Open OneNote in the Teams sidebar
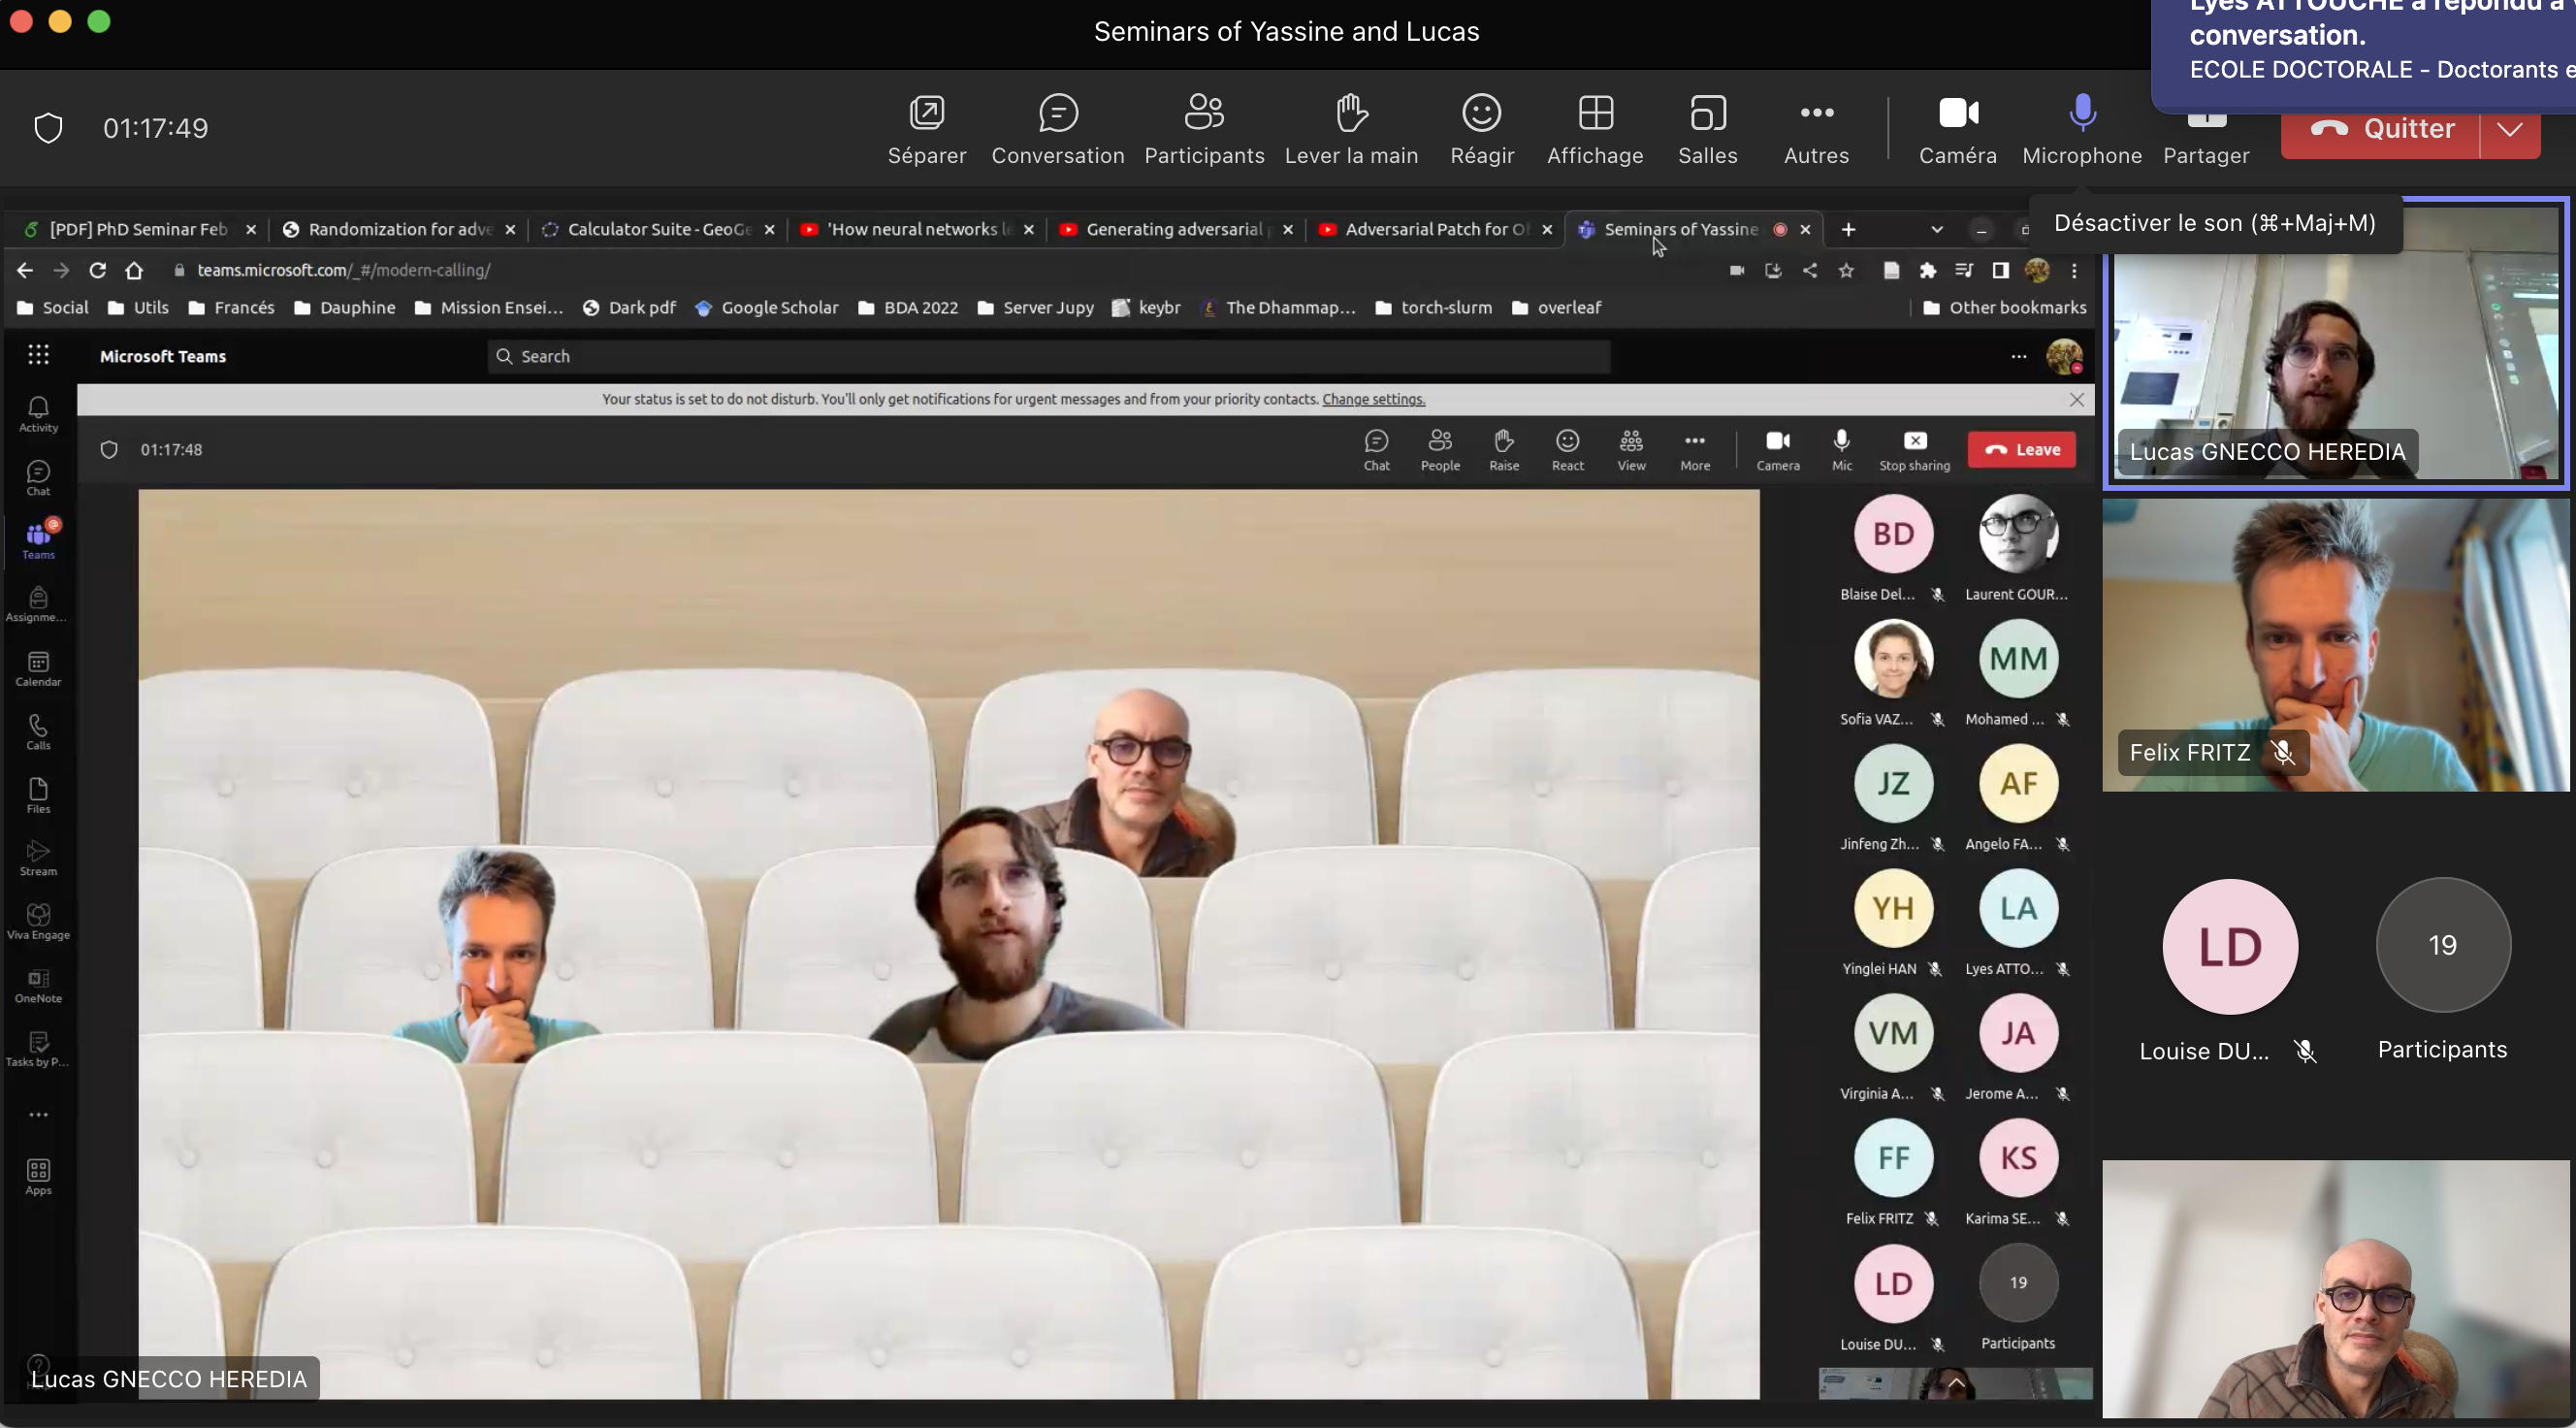2576x1428 pixels. pos(38,985)
